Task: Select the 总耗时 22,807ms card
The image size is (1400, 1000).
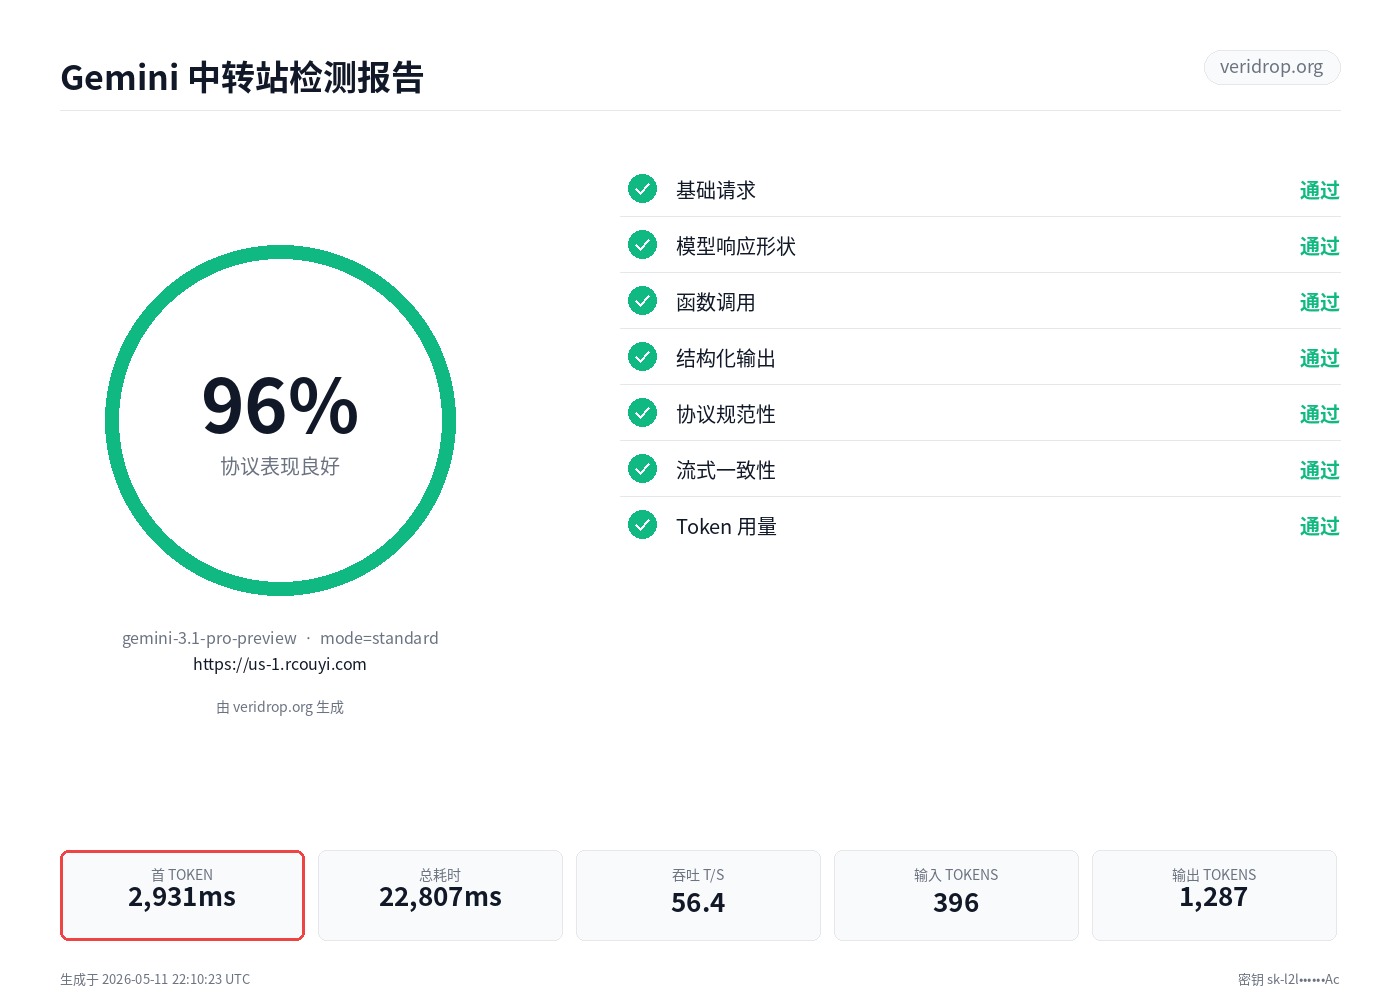Action: 440,895
